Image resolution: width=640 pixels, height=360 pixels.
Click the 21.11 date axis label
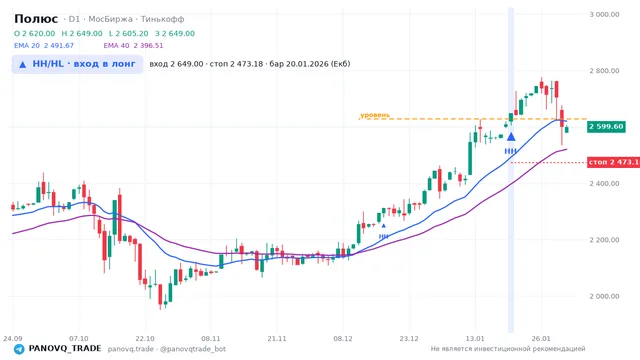pos(277,338)
